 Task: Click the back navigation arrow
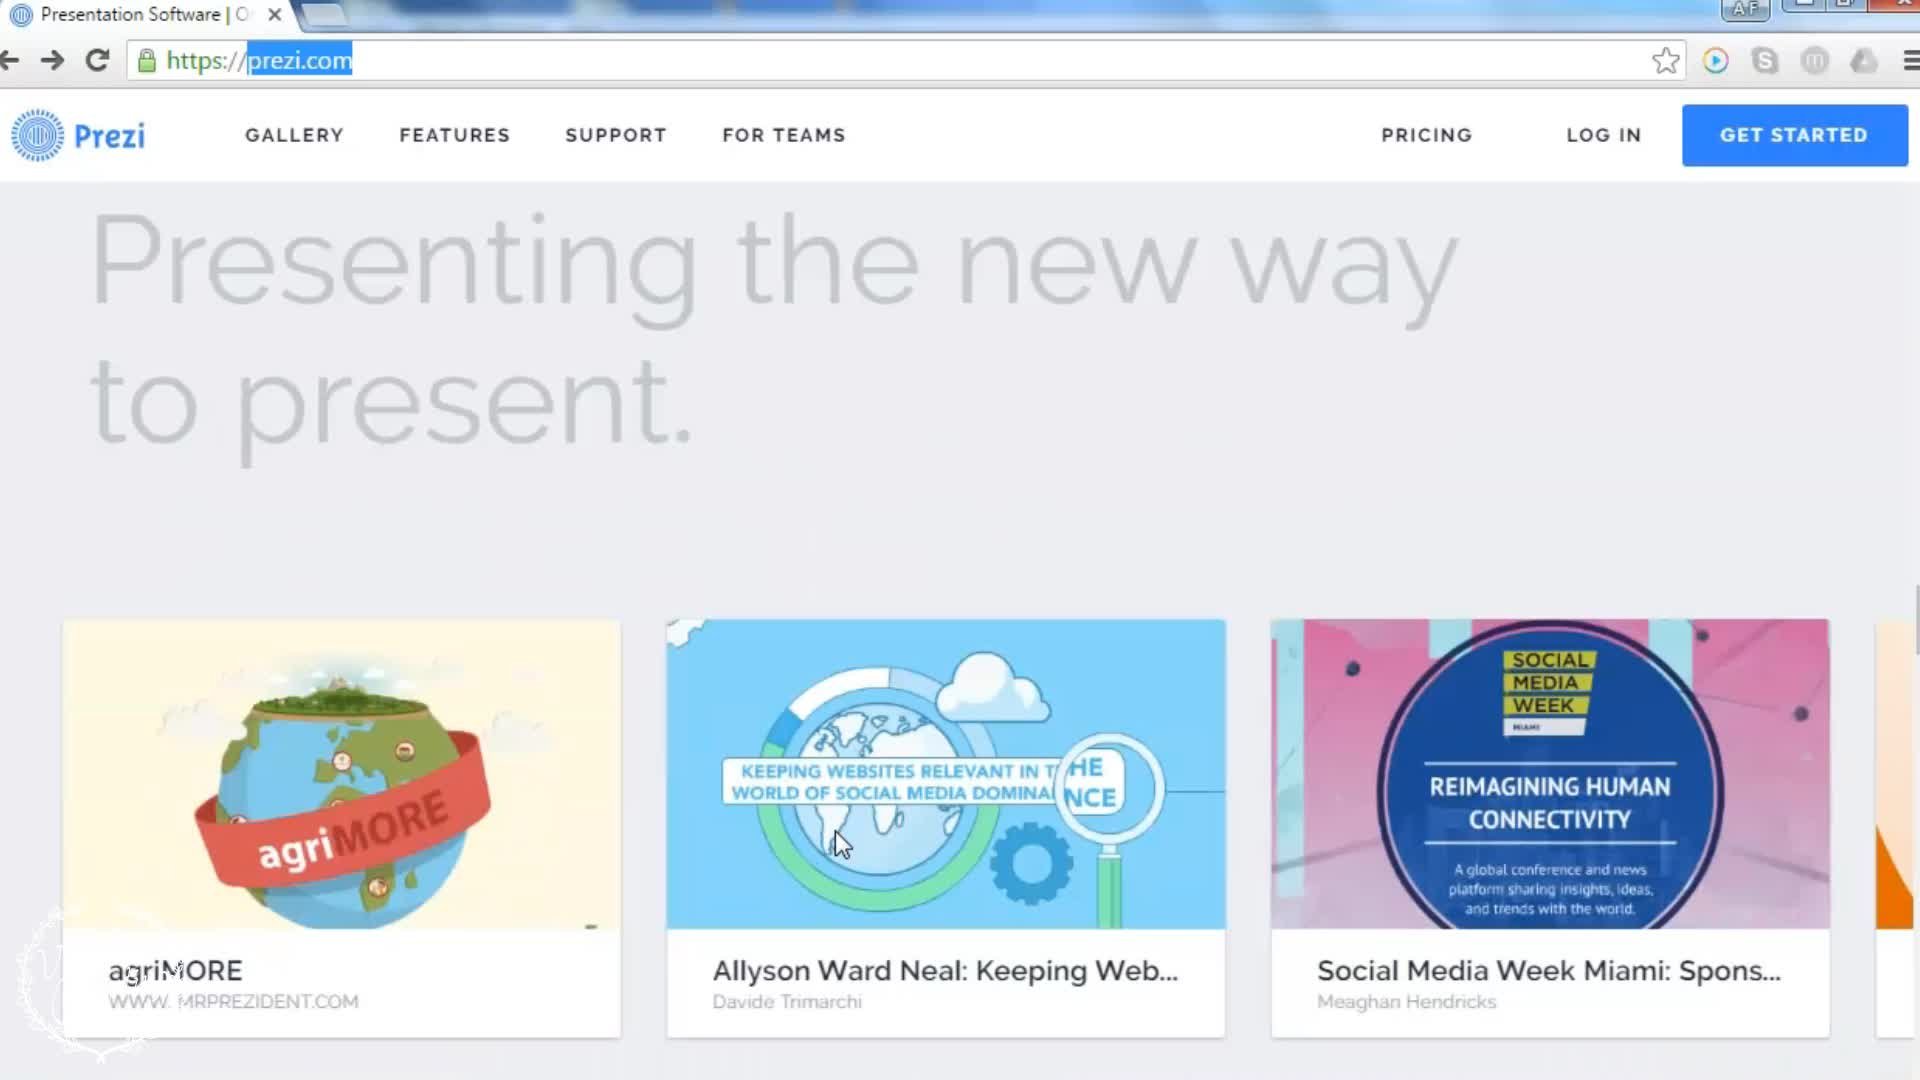click(x=11, y=60)
